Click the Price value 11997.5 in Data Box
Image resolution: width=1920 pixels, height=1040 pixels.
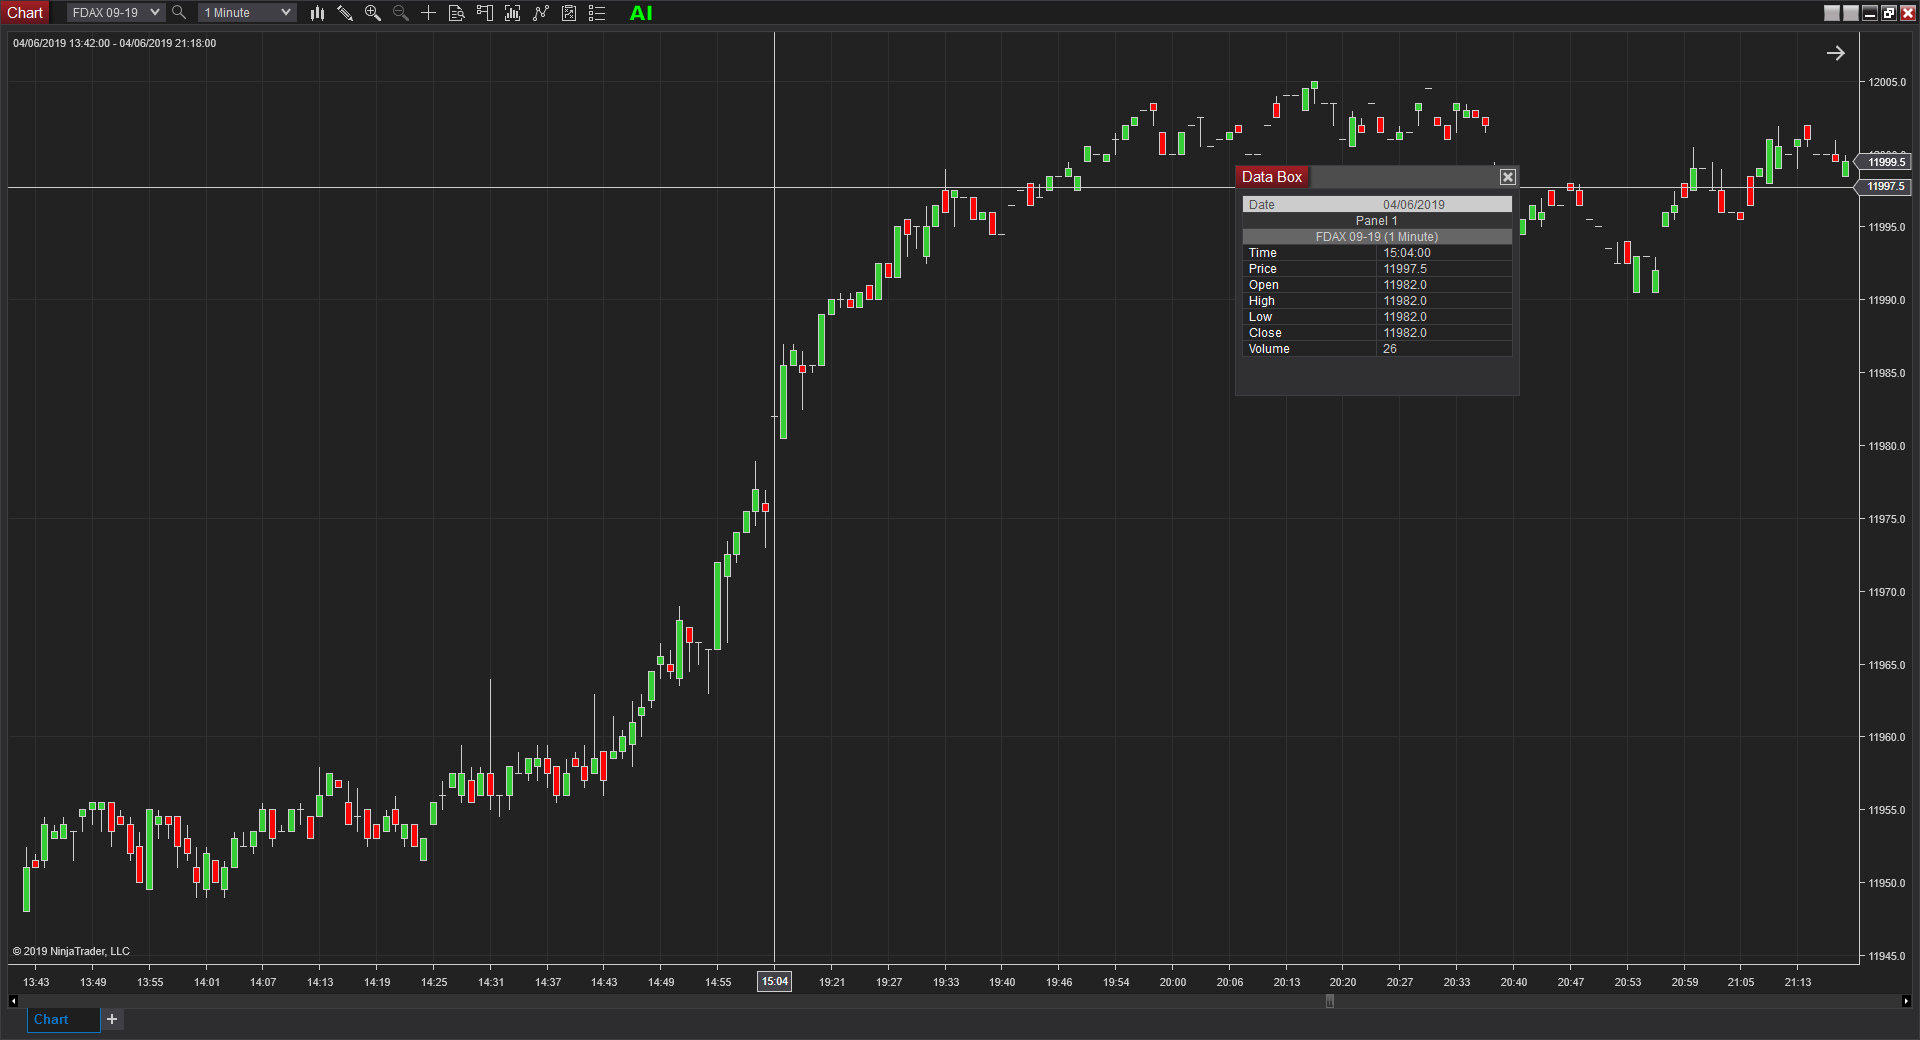pyautogui.click(x=1404, y=269)
